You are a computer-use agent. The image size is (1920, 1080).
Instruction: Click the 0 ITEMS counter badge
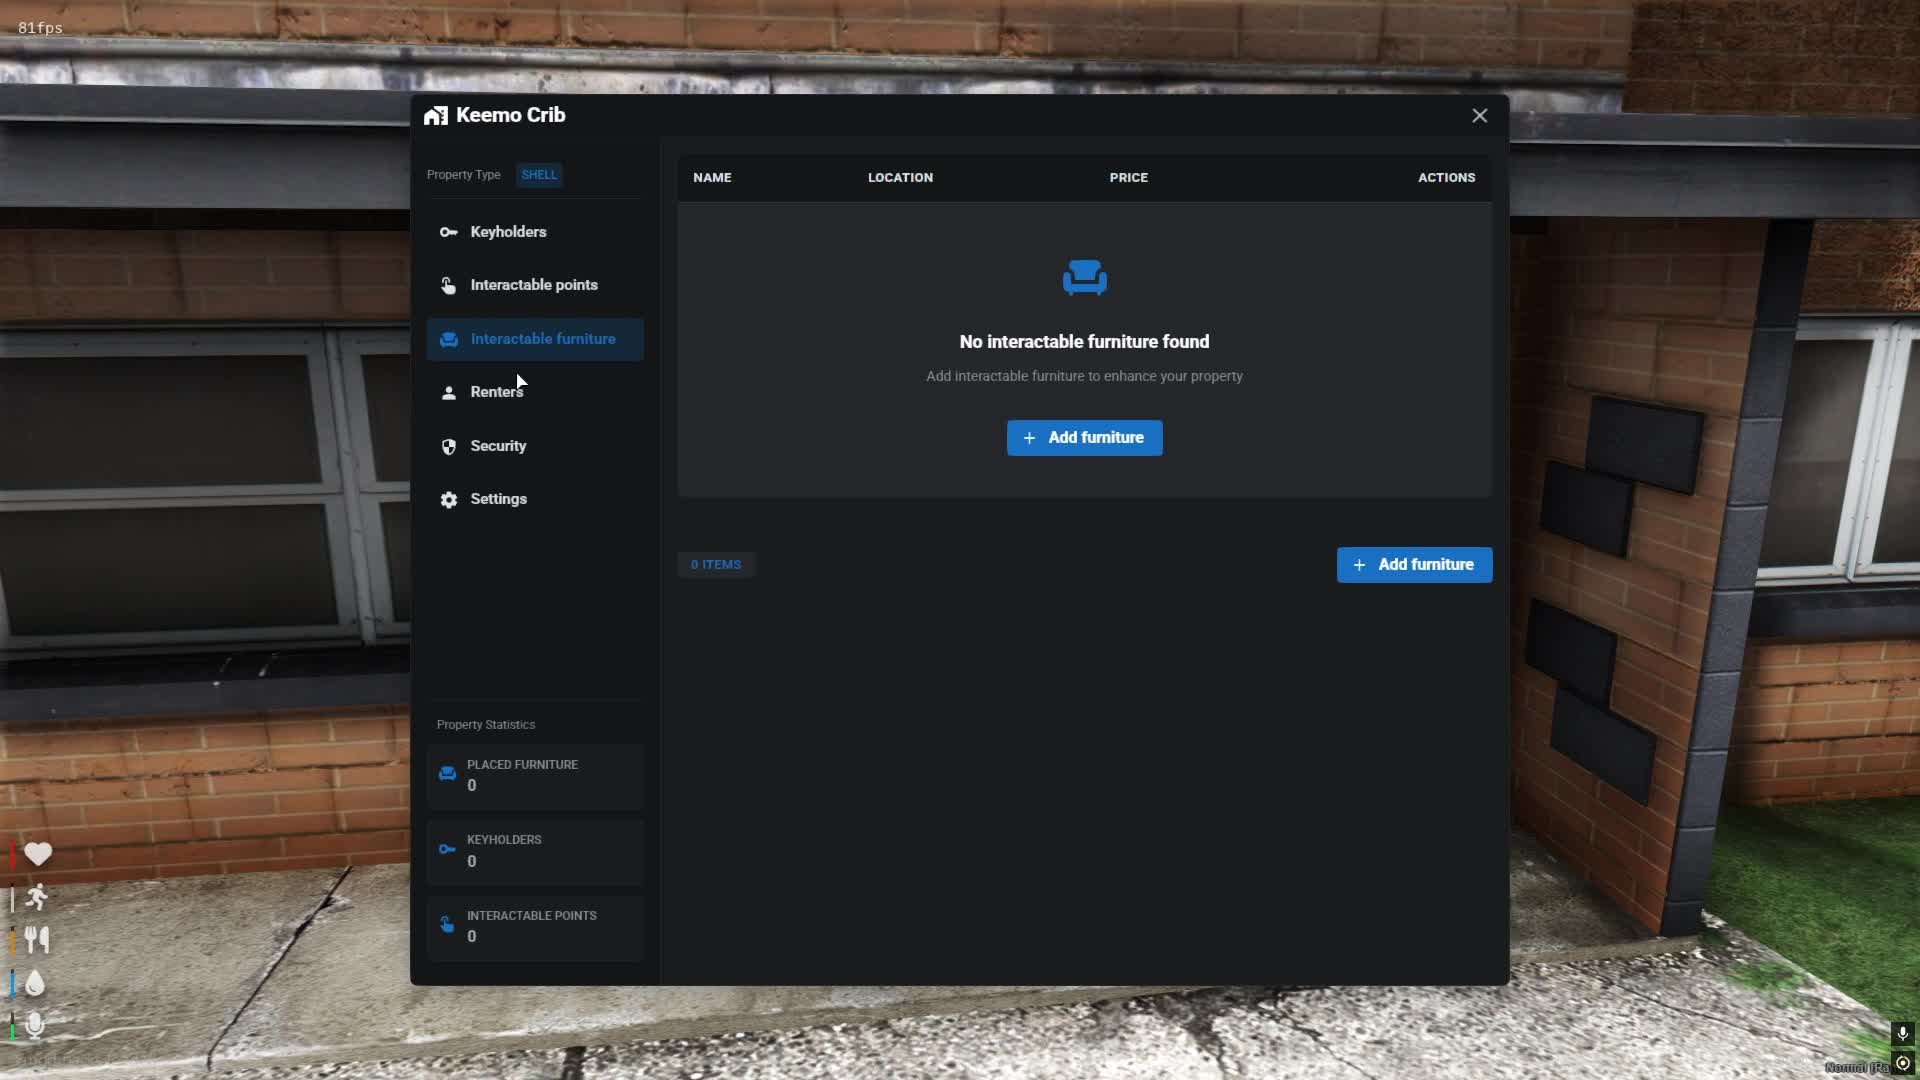716,565
